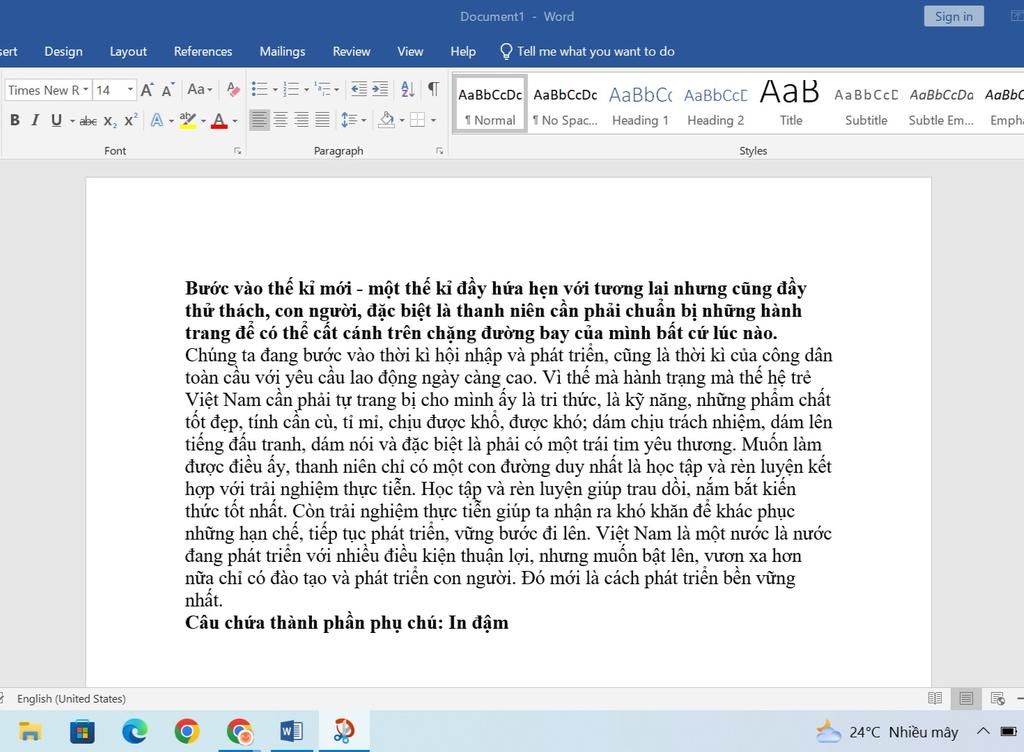Open Text Effects and Typography
This screenshot has width=1024, height=752.
click(157, 121)
